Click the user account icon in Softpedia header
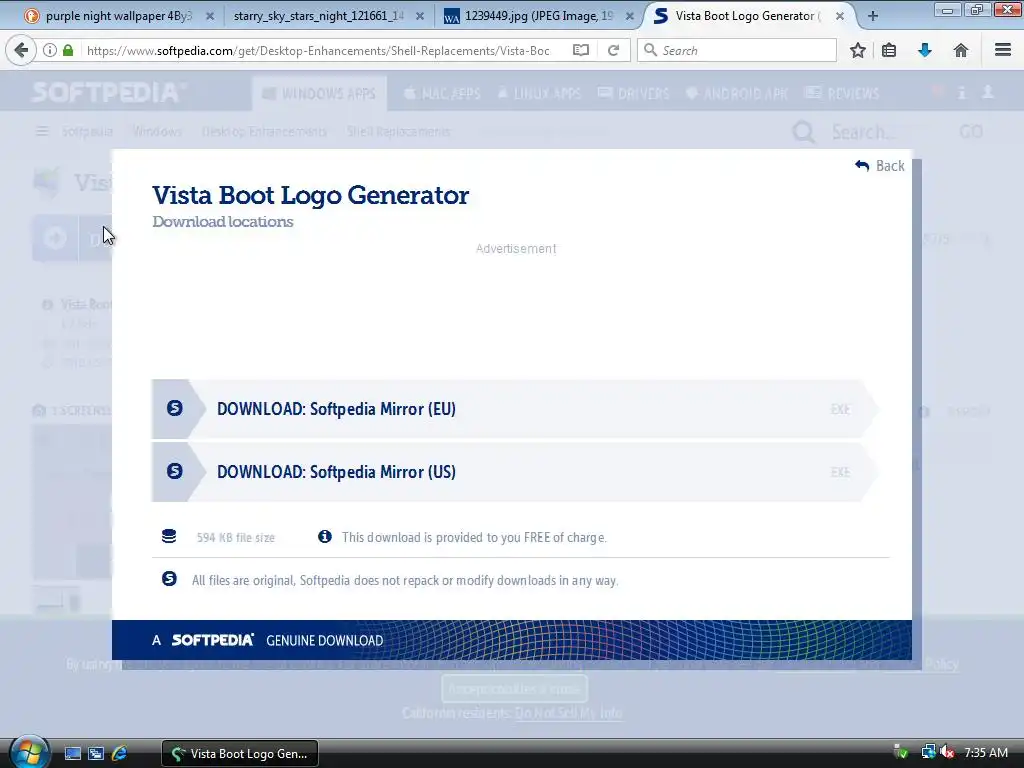The width and height of the screenshot is (1024, 768). (x=988, y=93)
